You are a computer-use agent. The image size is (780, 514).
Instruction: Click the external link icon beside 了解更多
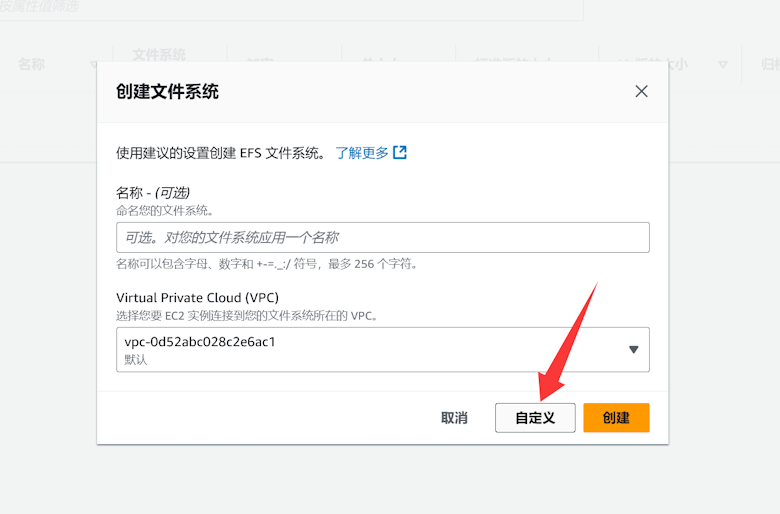click(x=400, y=153)
